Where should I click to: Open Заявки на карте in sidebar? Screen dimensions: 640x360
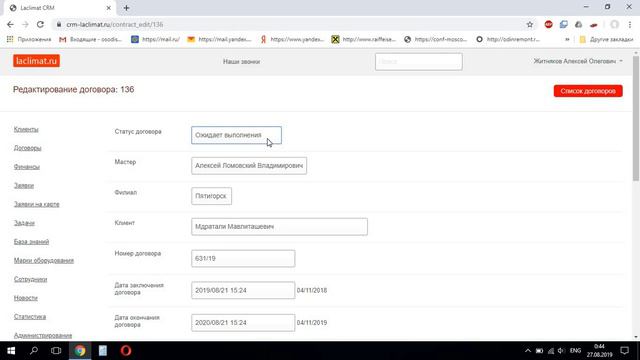pyautogui.click(x=36, y=204)
